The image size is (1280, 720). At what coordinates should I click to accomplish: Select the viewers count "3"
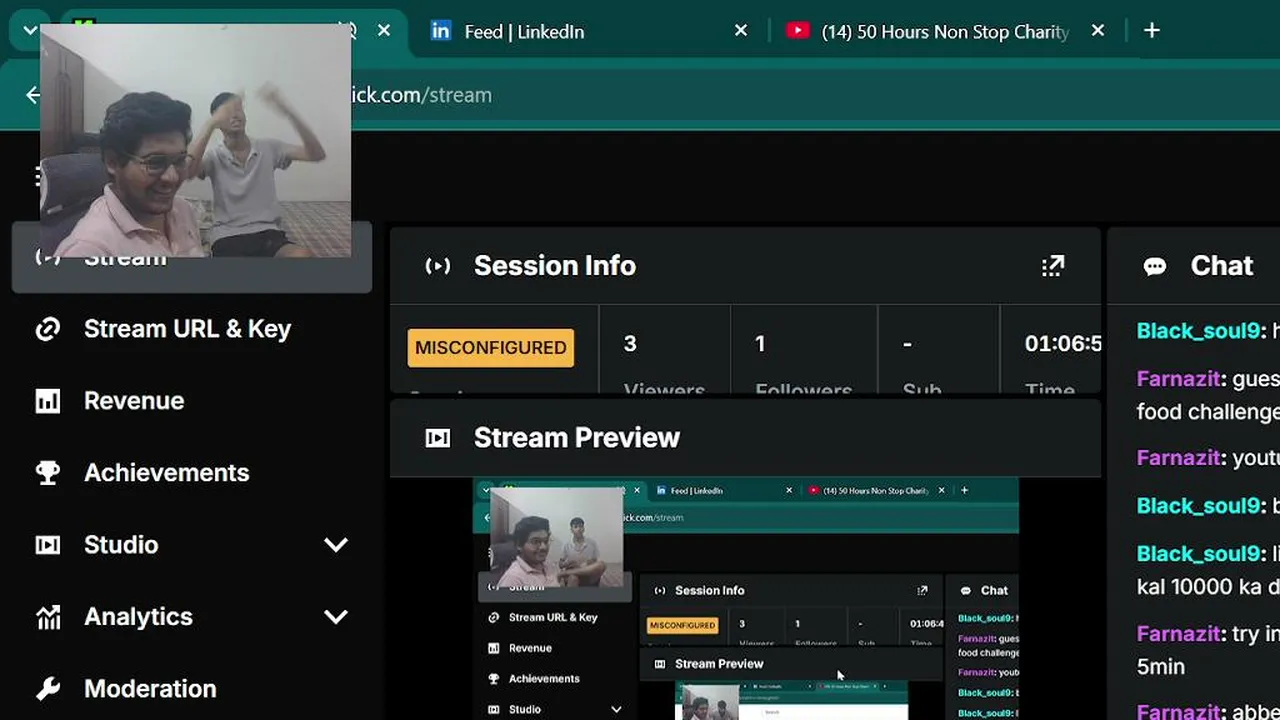tap(630, 344)
